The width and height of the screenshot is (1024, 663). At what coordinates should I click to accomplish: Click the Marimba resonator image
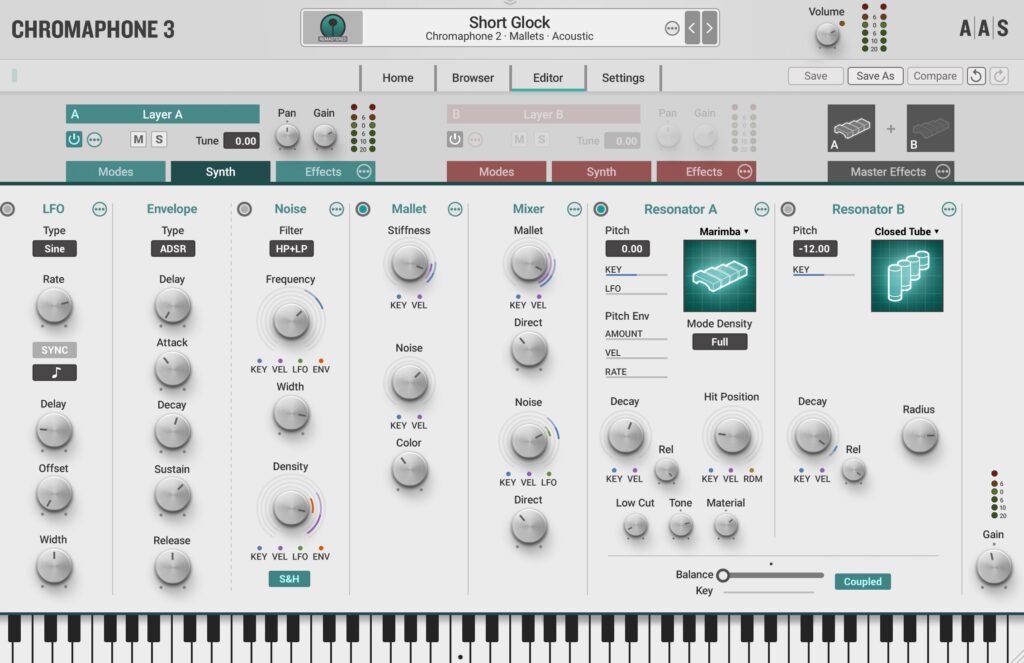point(719,276)
